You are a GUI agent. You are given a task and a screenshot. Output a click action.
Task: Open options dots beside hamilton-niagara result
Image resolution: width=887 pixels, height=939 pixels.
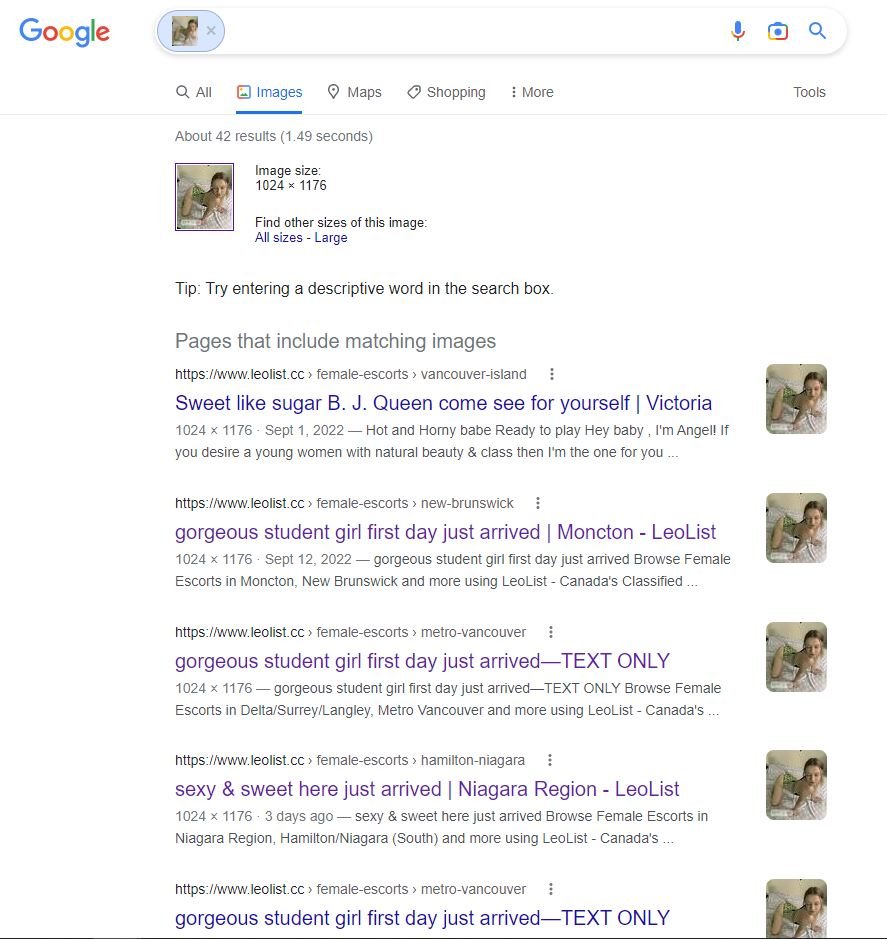coord(550,760)
